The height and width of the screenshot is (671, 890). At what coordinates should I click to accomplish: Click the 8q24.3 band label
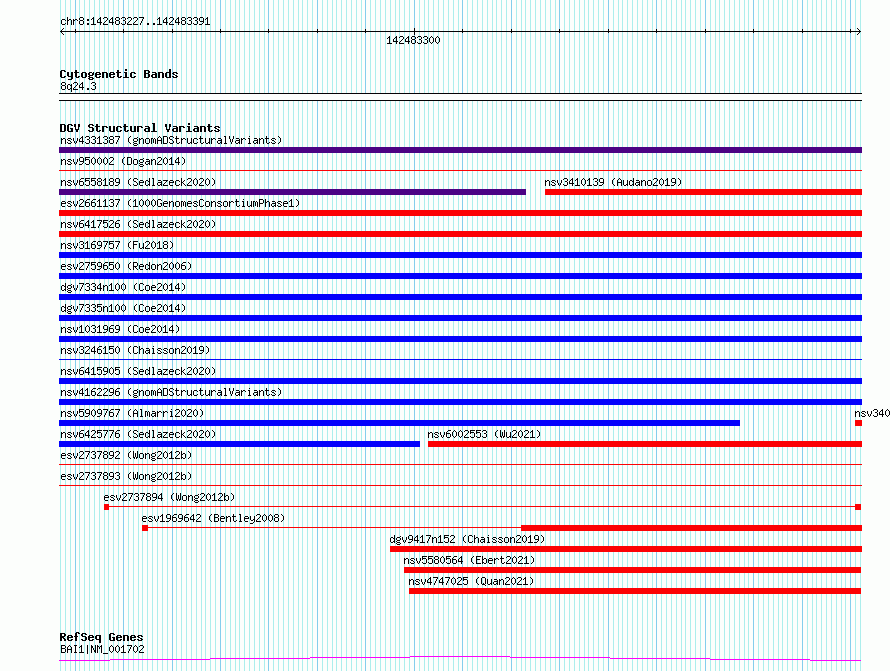pos(78,86)
